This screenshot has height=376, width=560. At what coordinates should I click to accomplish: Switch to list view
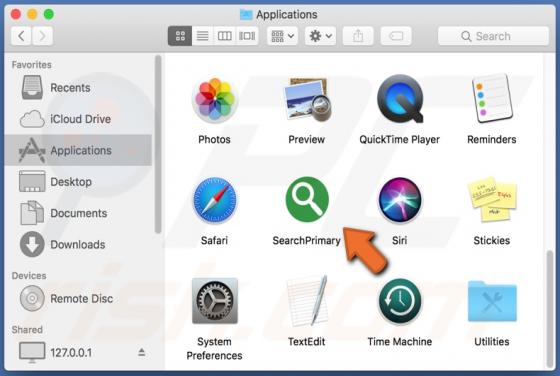coord(202,36)
